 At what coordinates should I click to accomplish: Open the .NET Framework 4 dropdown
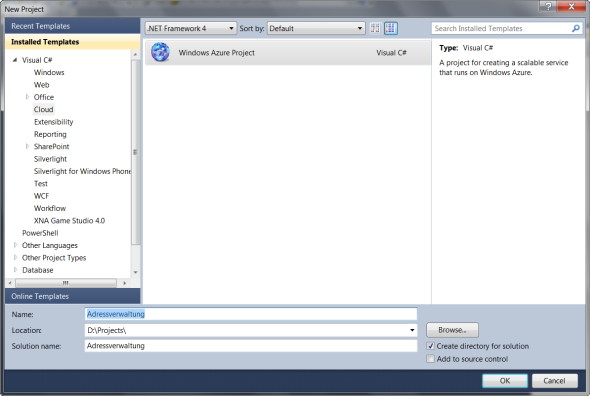[x=191, y=28]
